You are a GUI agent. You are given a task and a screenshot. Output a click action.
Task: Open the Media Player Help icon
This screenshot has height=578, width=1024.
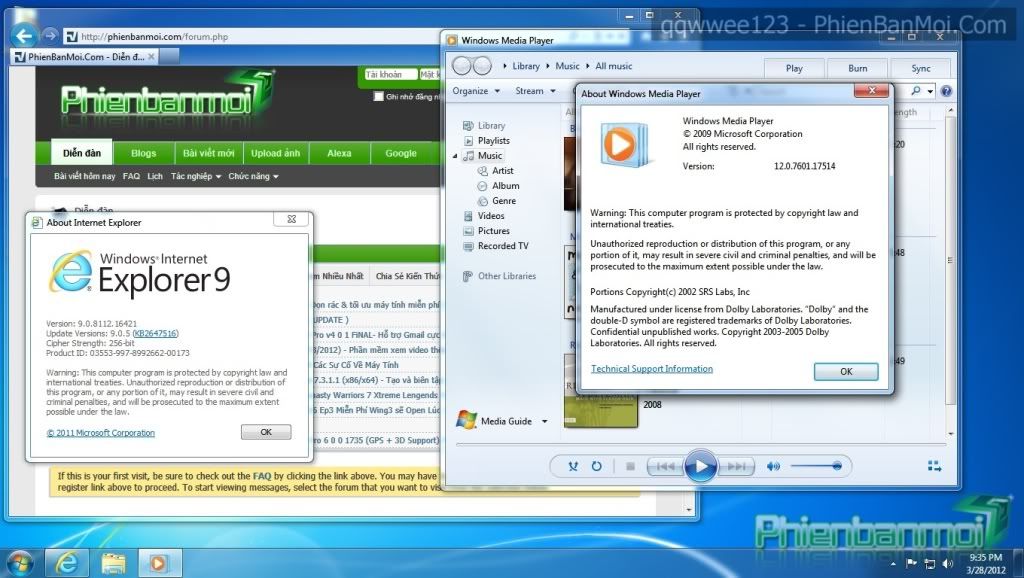pyautogui.click(x=946, y=91)
